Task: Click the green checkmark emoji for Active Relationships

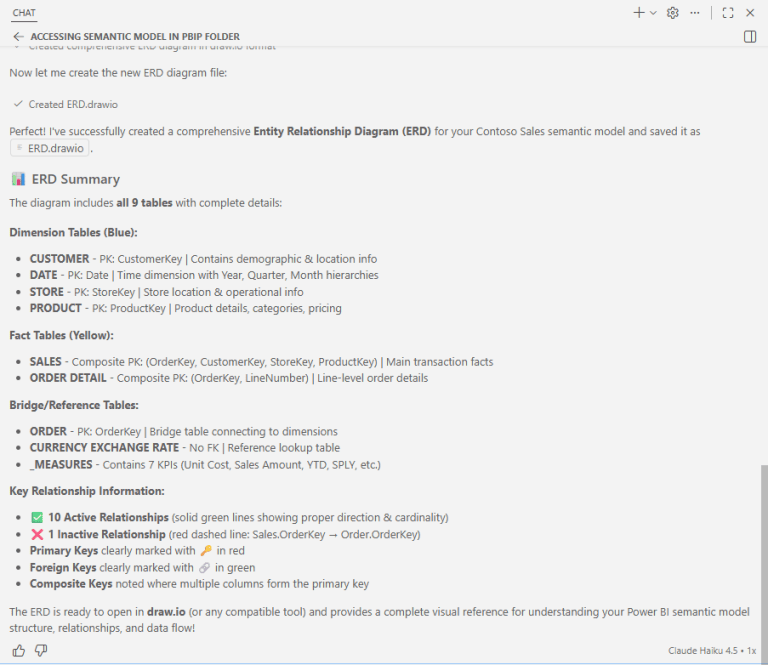Action: click(37, 518)
